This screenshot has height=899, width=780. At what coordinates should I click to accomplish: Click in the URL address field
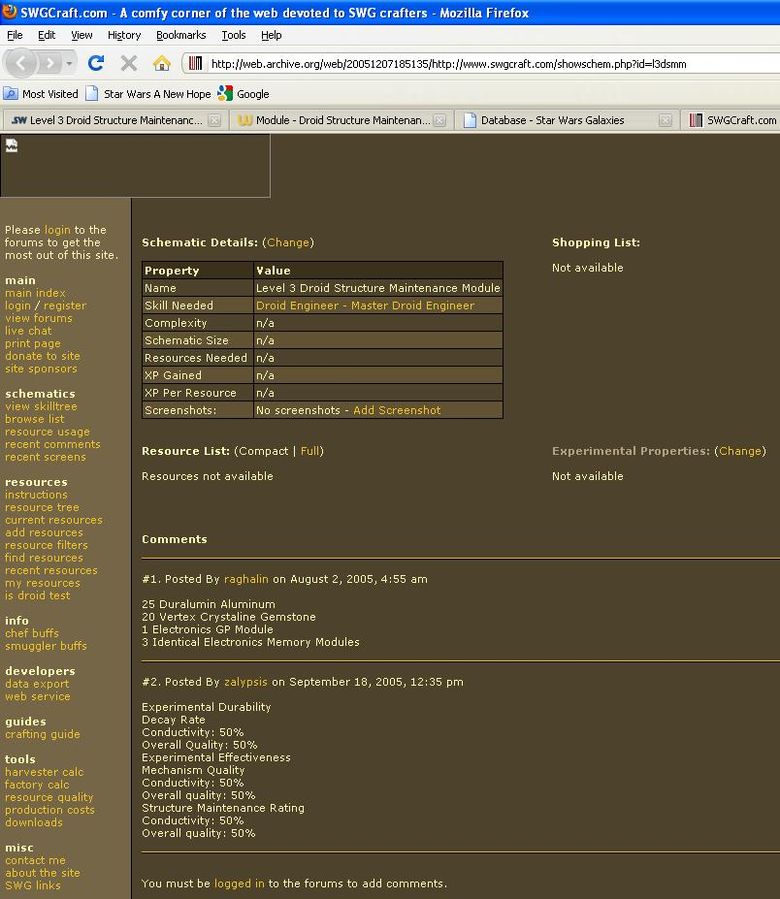point(480,64)
